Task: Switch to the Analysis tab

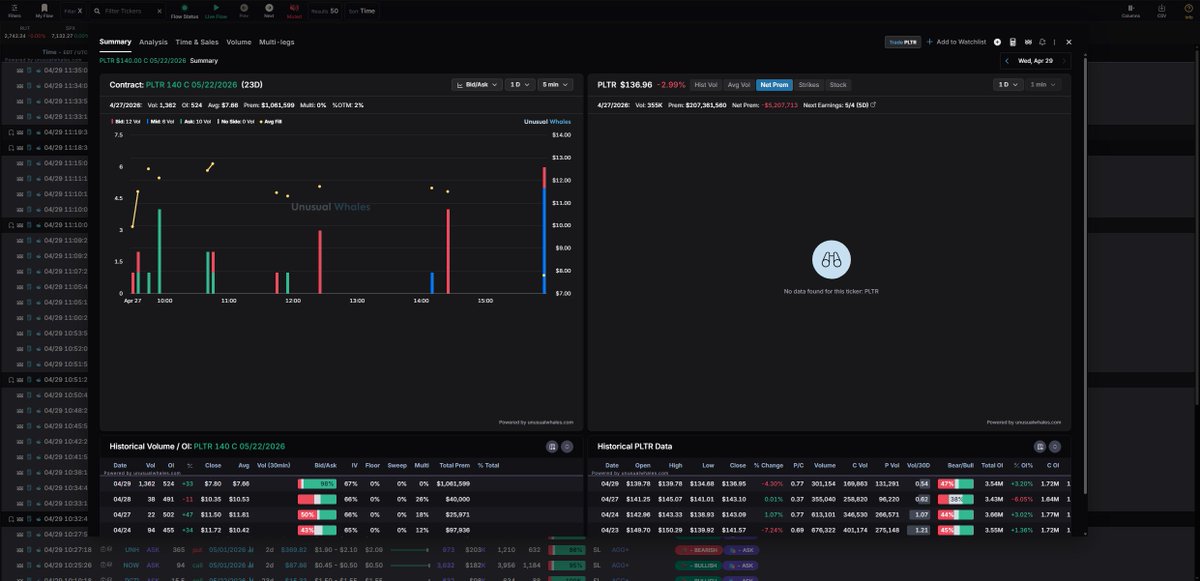Action: [153, 42]
